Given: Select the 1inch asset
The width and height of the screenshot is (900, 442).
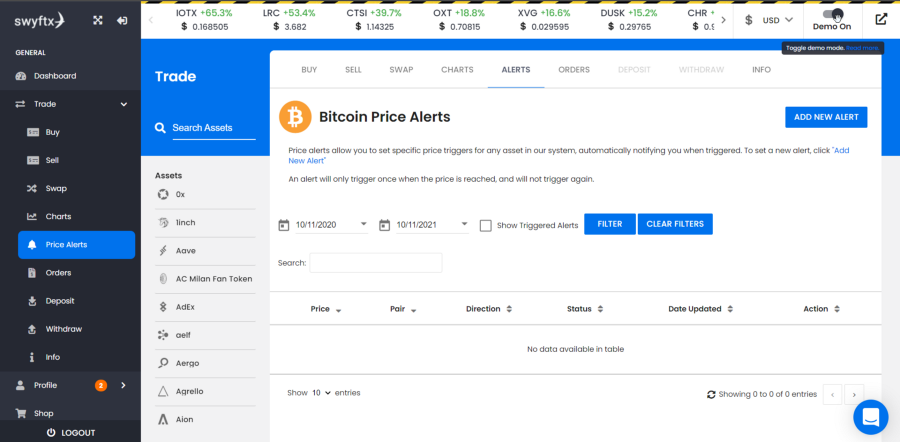Looking at the screenshot, I should tap(205, 223).
